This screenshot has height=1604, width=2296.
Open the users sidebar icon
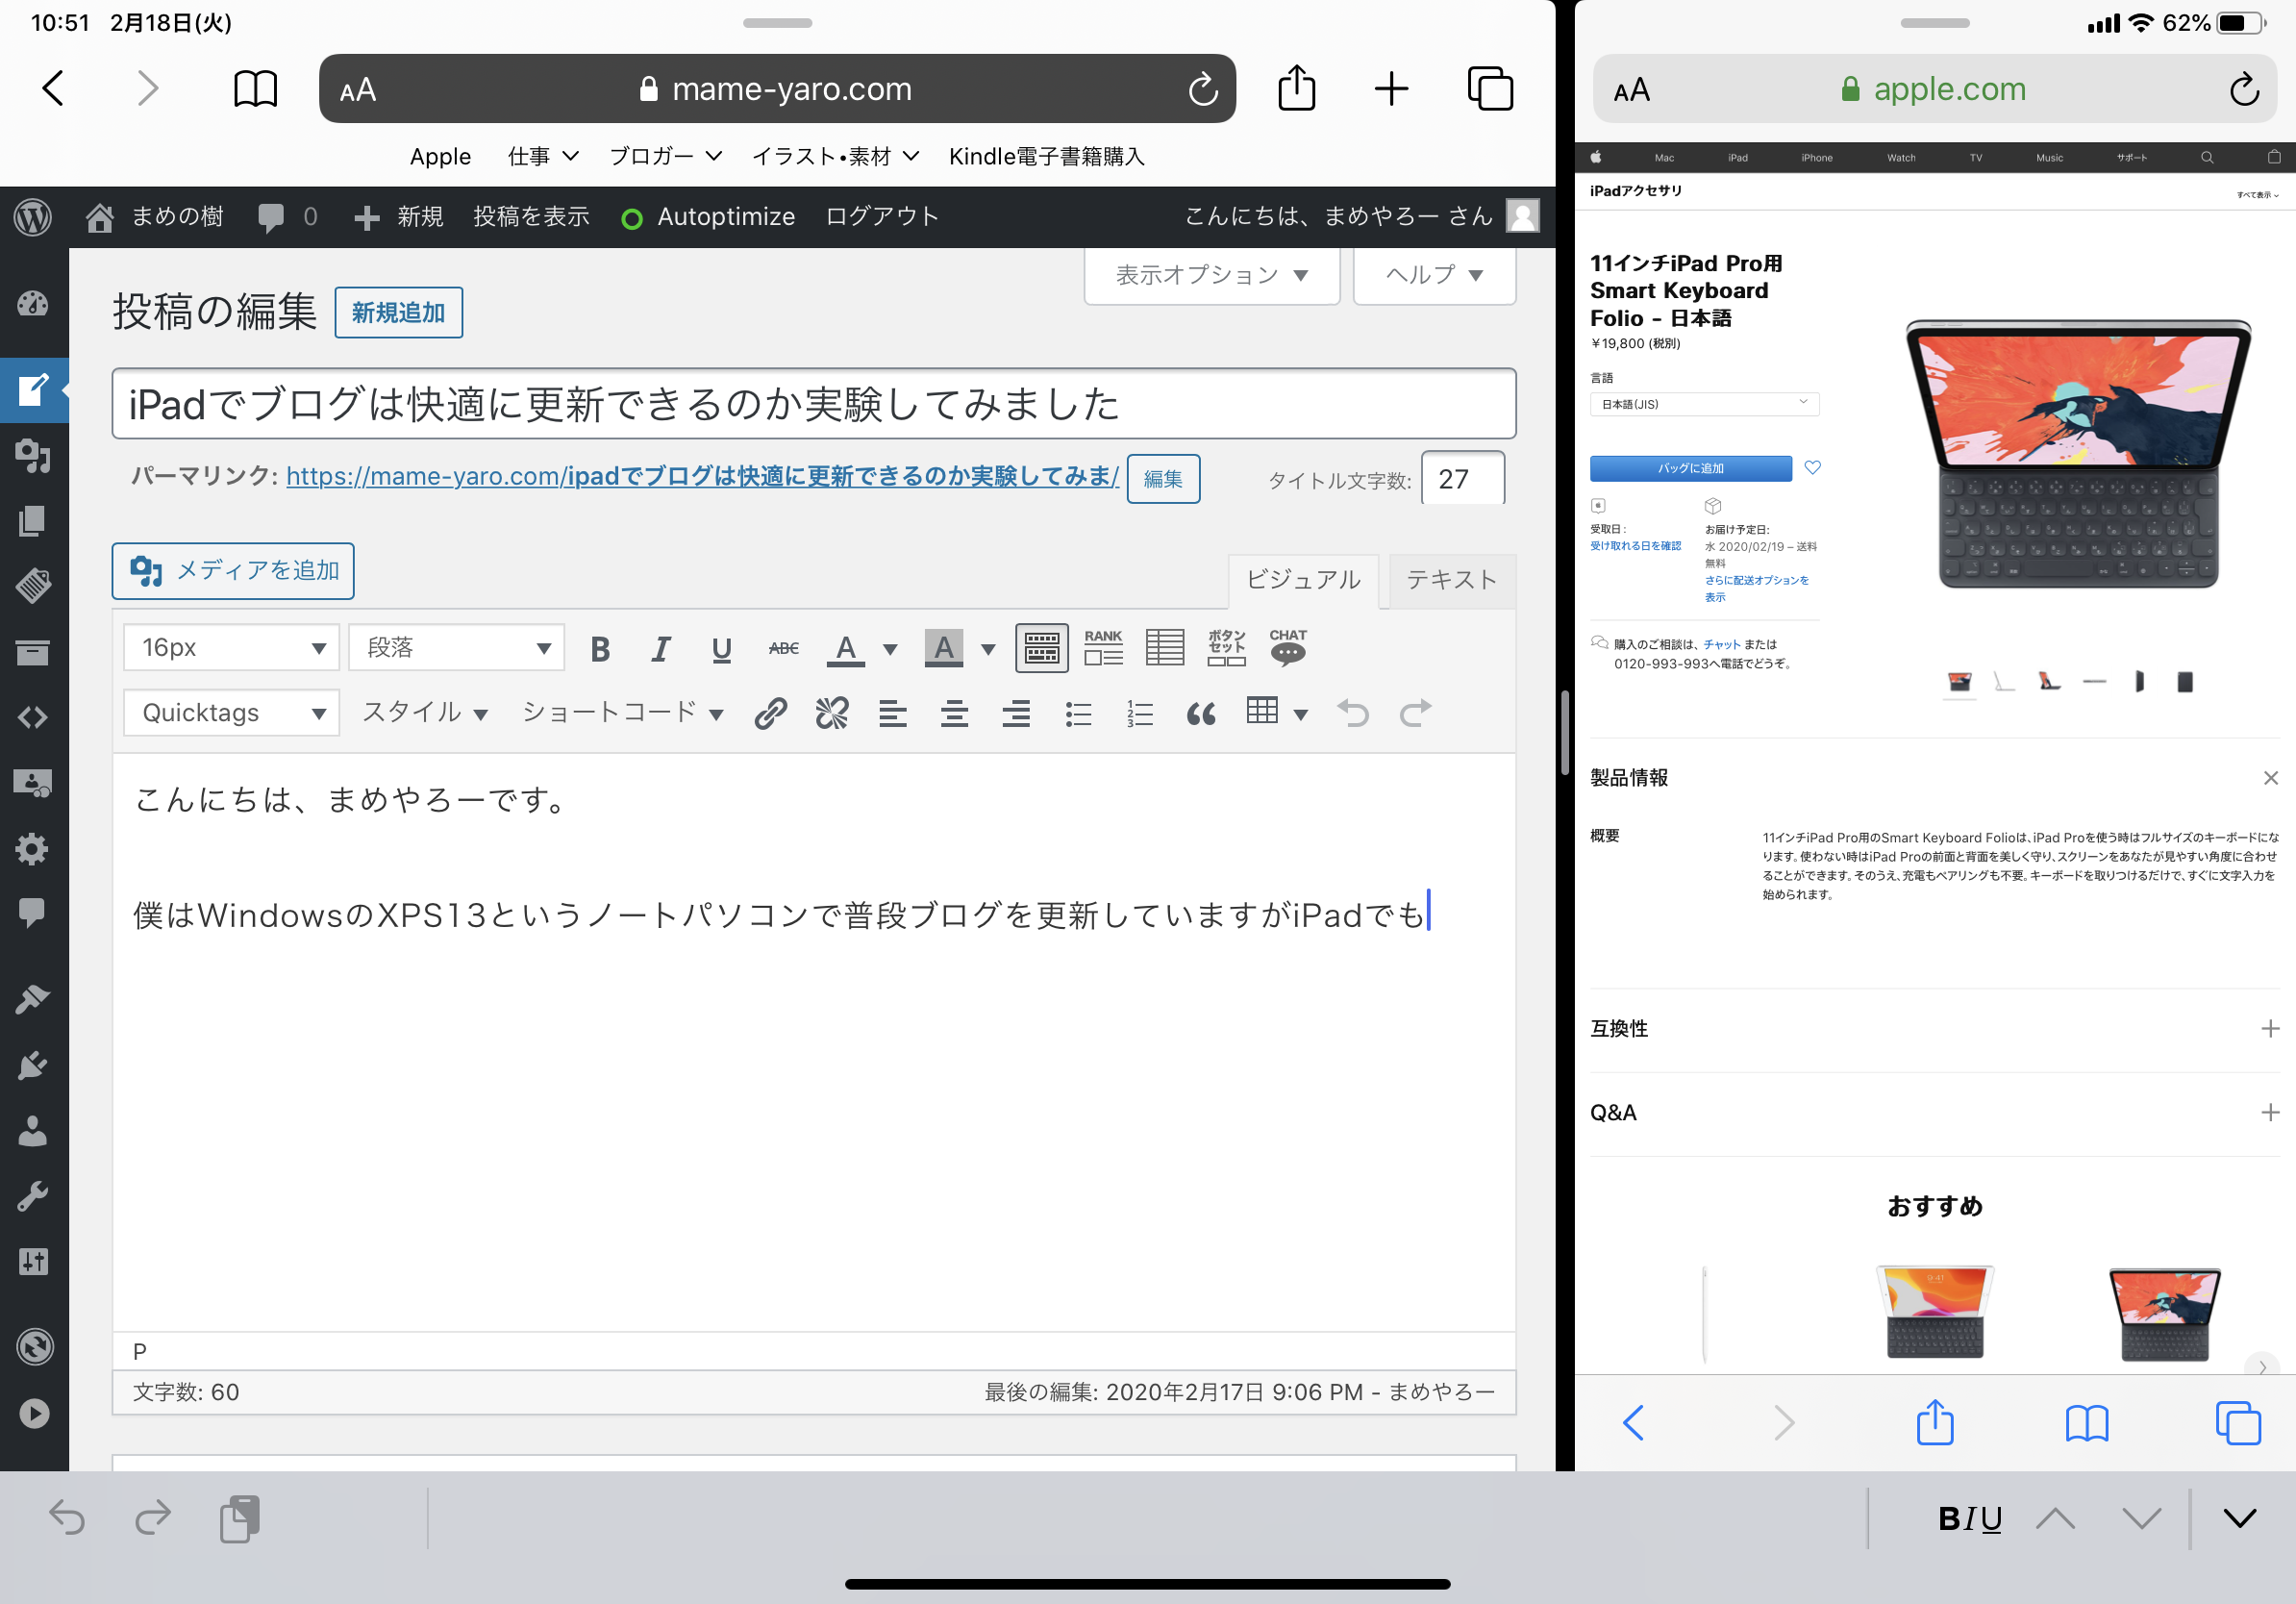pos(33,1130)
